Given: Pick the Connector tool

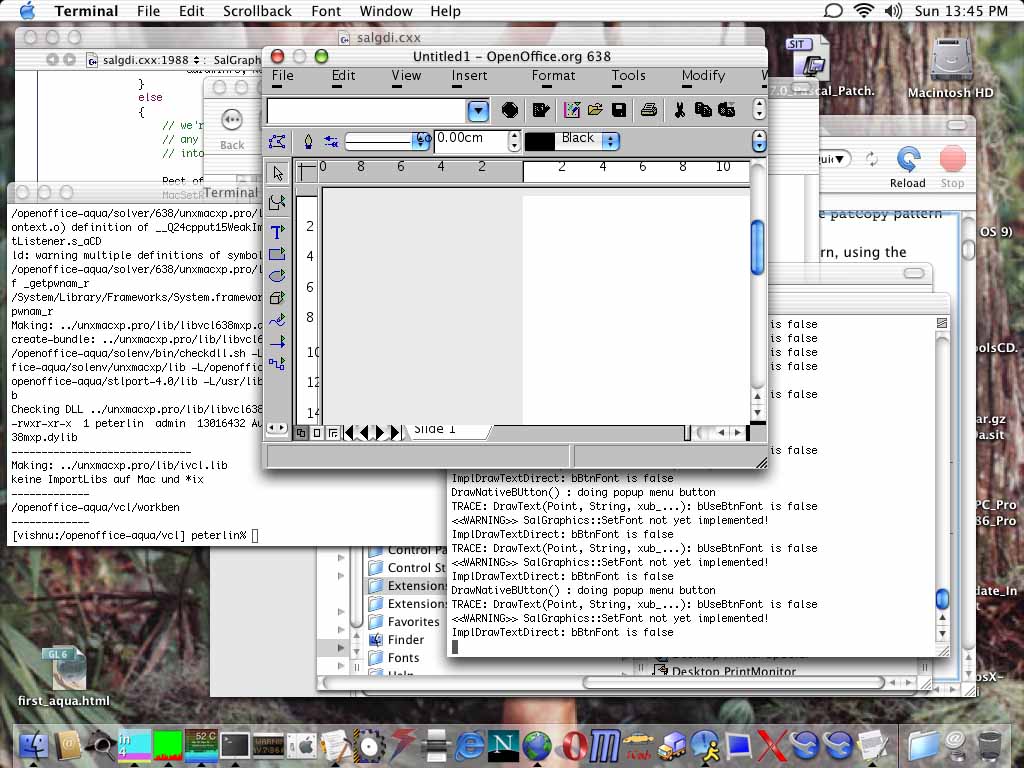Looking at the screenshot, I should pyautogui.click(x=278, y=364).
